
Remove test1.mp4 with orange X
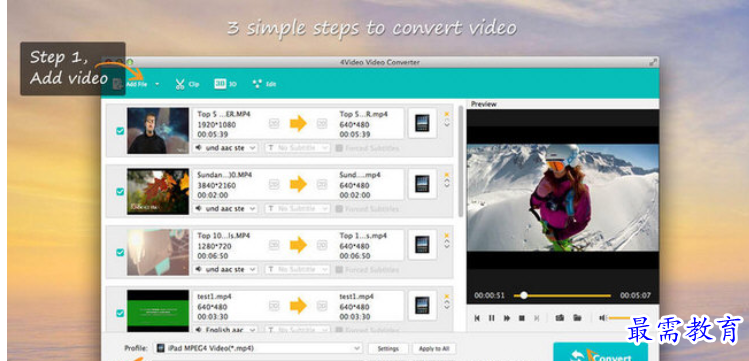point(447,296)
